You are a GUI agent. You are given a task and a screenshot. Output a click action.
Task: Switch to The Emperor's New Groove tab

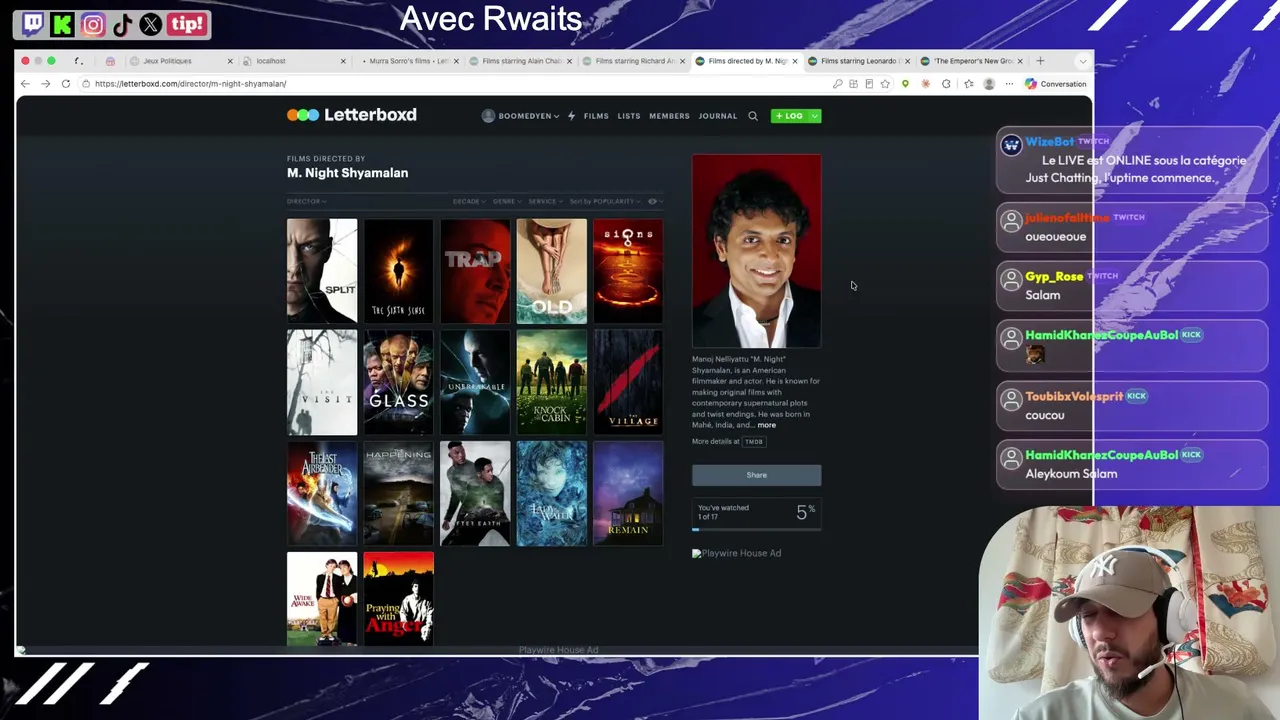[x=972, y=61]
